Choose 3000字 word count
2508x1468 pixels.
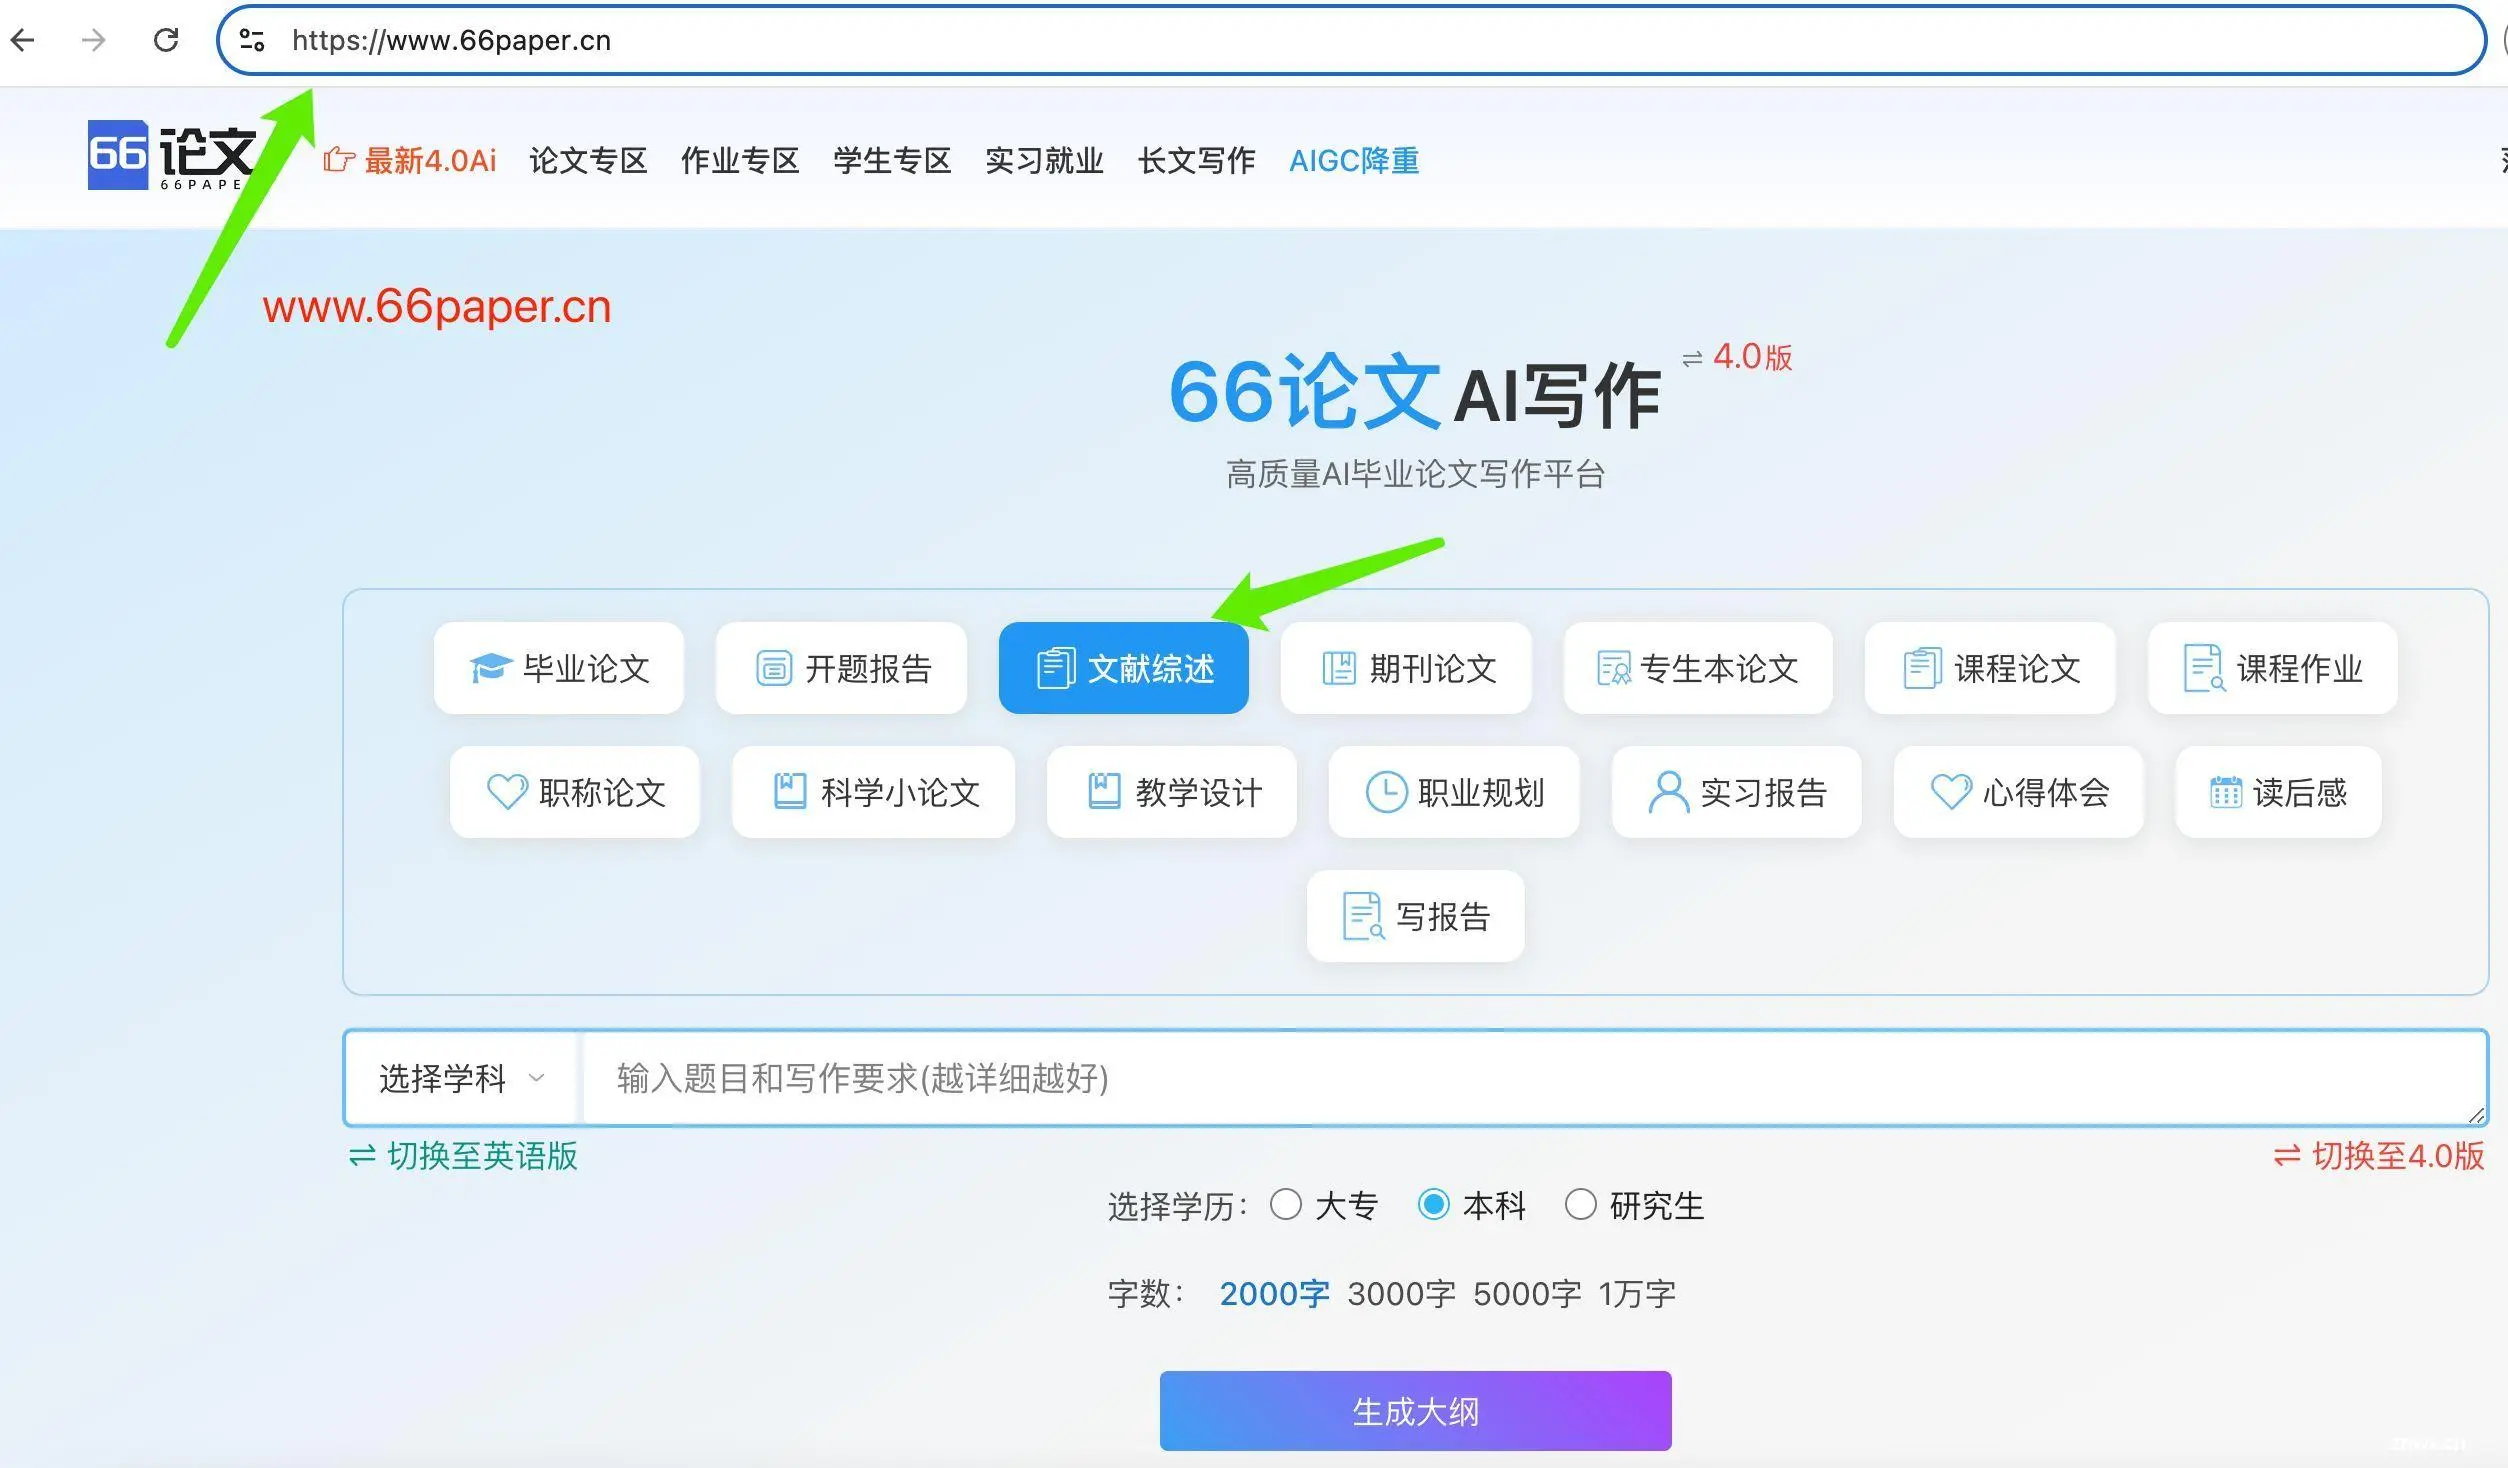[x=1402, y=1293]
